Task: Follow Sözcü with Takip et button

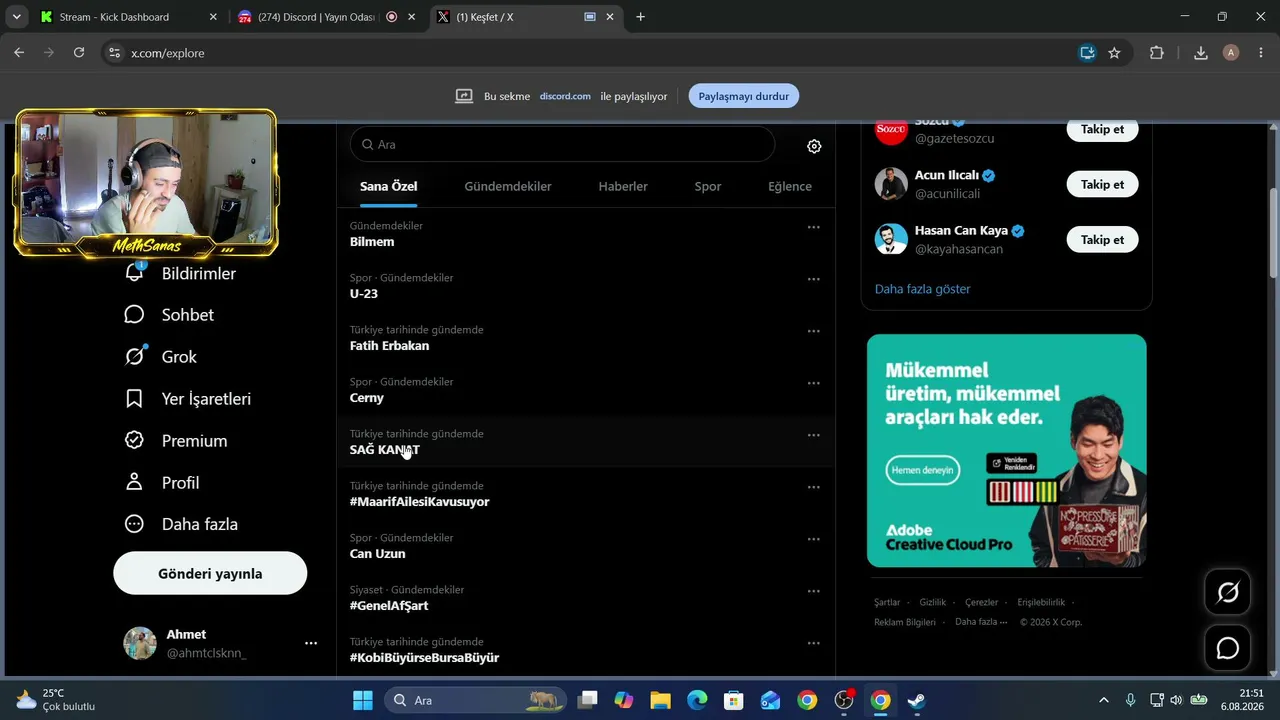Action: click(1102, 130)
